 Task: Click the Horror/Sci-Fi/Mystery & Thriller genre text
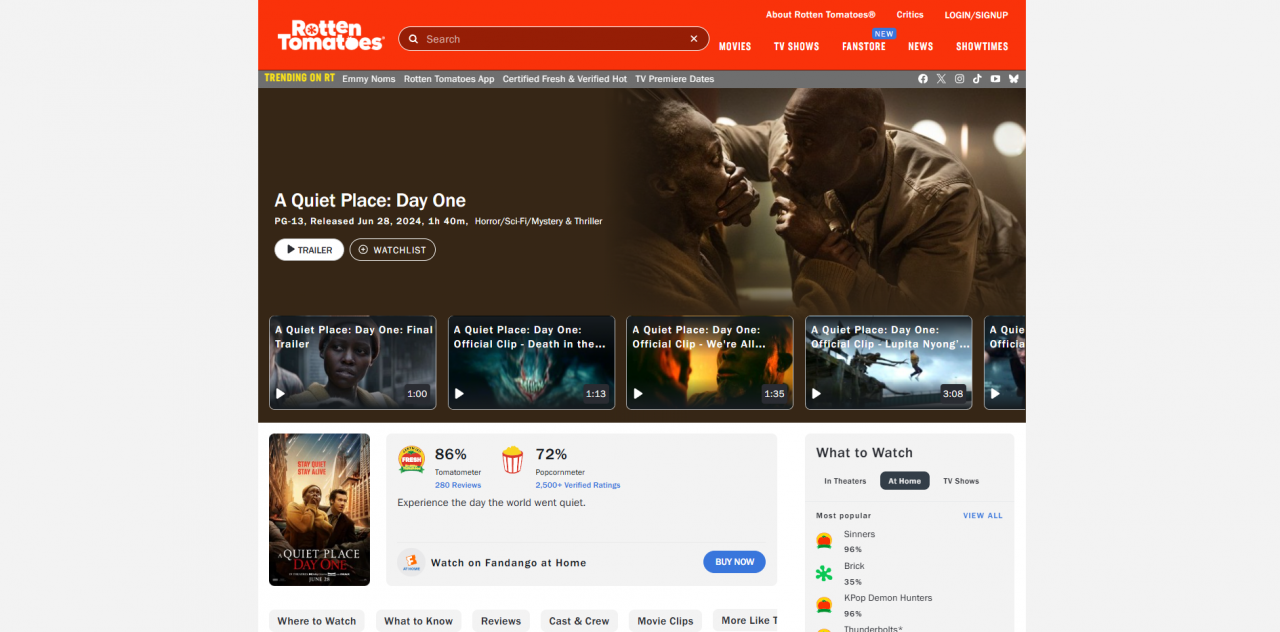[x=539, y=222]
